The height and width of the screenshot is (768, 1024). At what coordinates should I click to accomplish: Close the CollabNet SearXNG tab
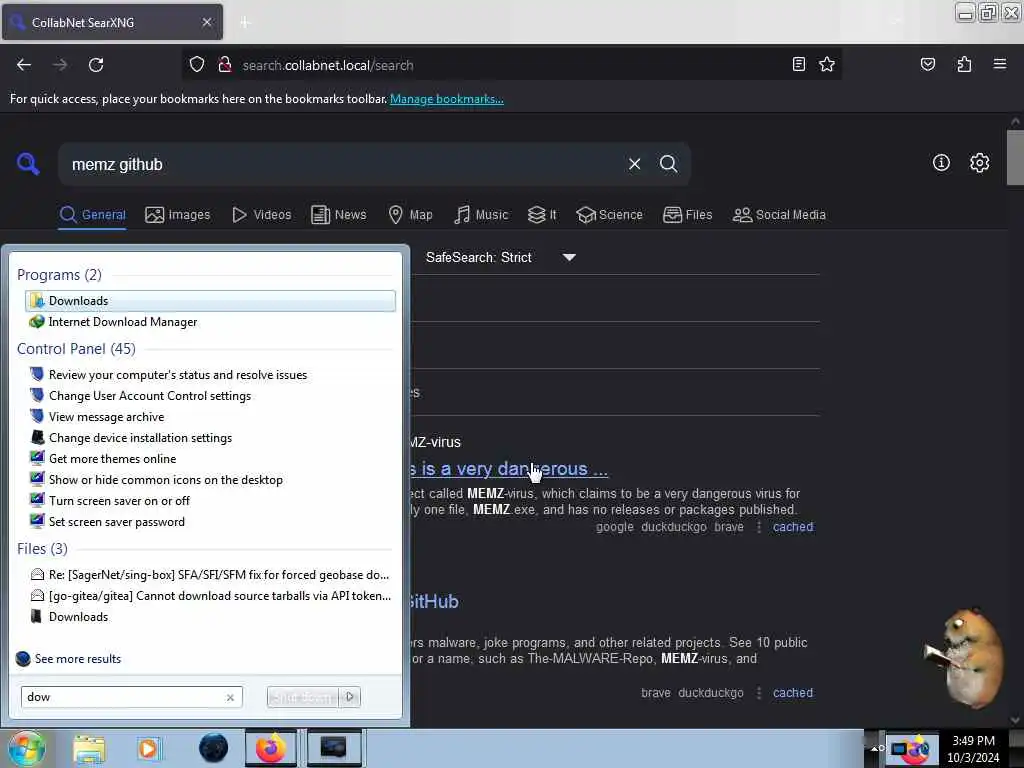(207, 22)
